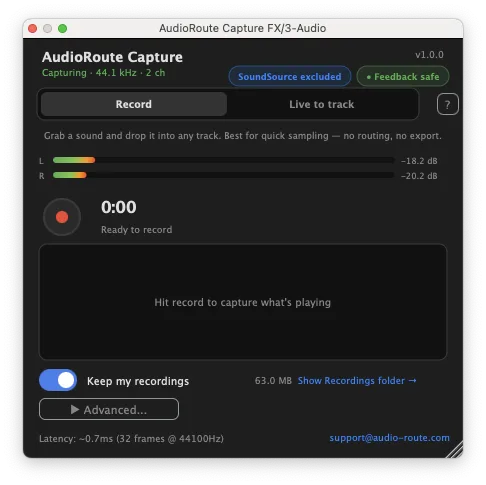Viewport: 486px width, 485px height.
Task: Start recording with the red record button
Action: 62,217
